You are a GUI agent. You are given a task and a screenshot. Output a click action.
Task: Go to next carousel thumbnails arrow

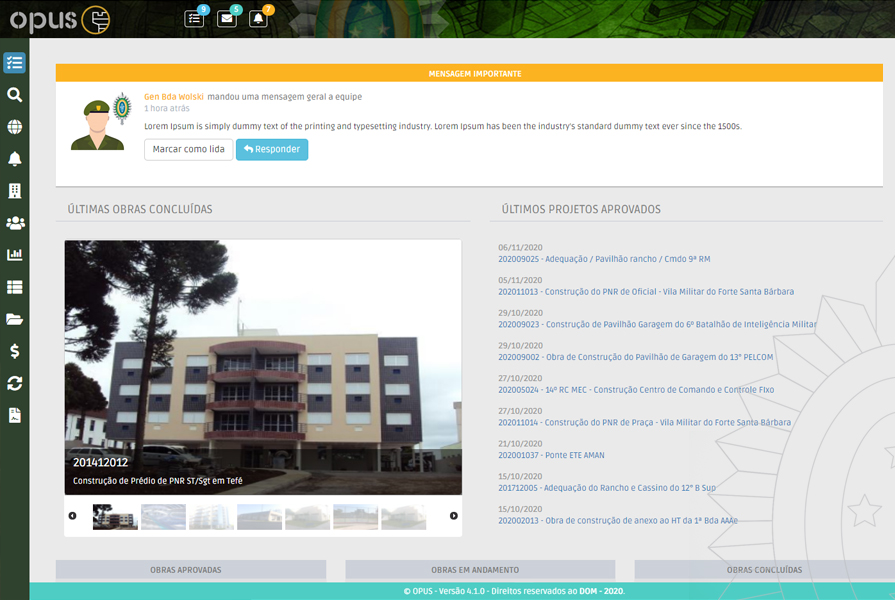(x=454, y=516)
